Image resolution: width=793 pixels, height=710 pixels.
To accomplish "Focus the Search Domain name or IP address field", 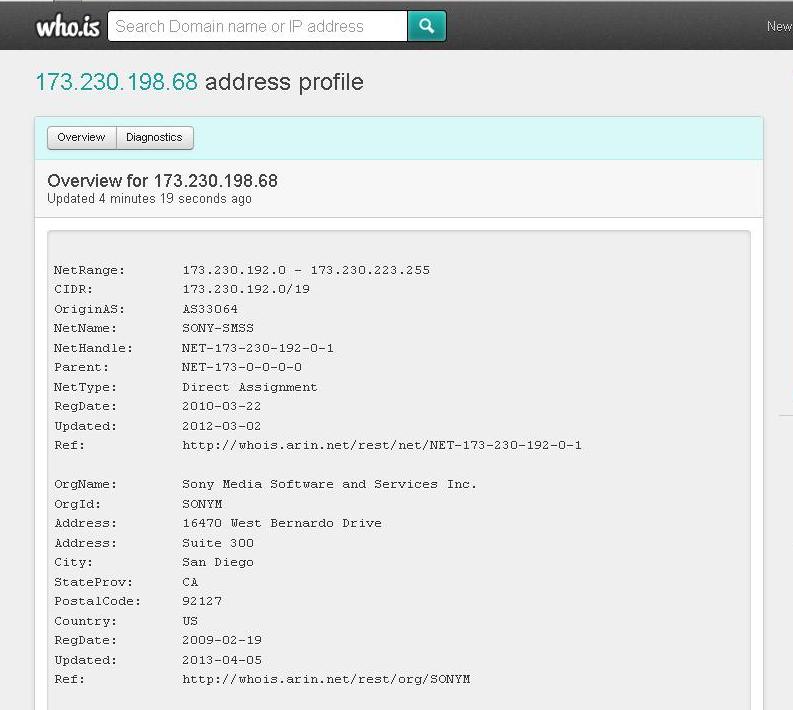I will 257,26.
